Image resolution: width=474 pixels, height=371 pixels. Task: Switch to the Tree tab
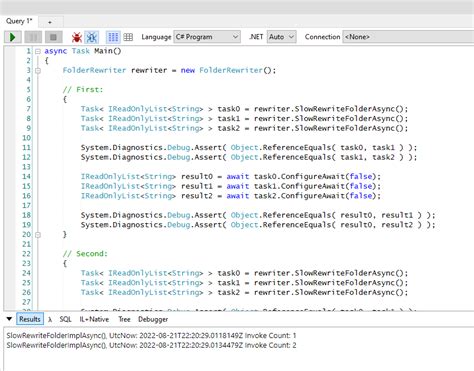pos(124,319)
